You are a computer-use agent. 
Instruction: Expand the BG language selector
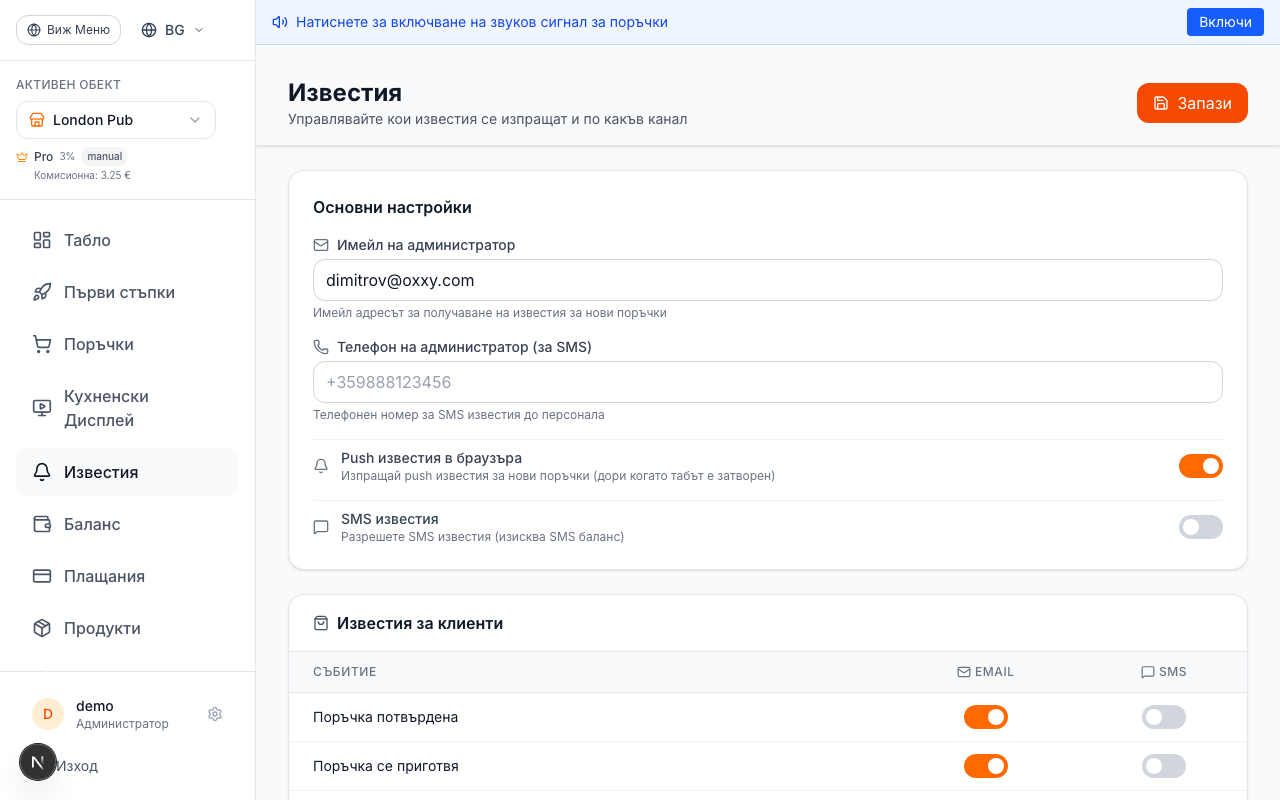pos(171,29)
